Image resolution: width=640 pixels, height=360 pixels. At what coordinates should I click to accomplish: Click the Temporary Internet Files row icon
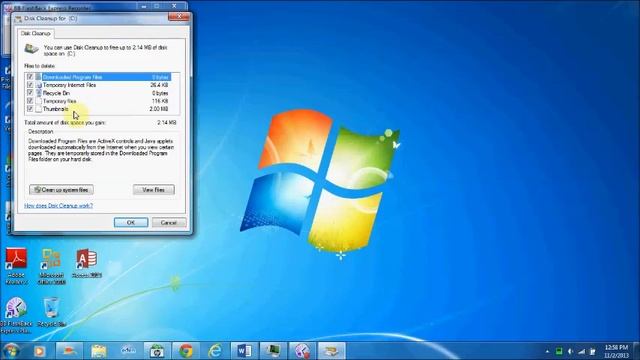[x=39, y=85]
